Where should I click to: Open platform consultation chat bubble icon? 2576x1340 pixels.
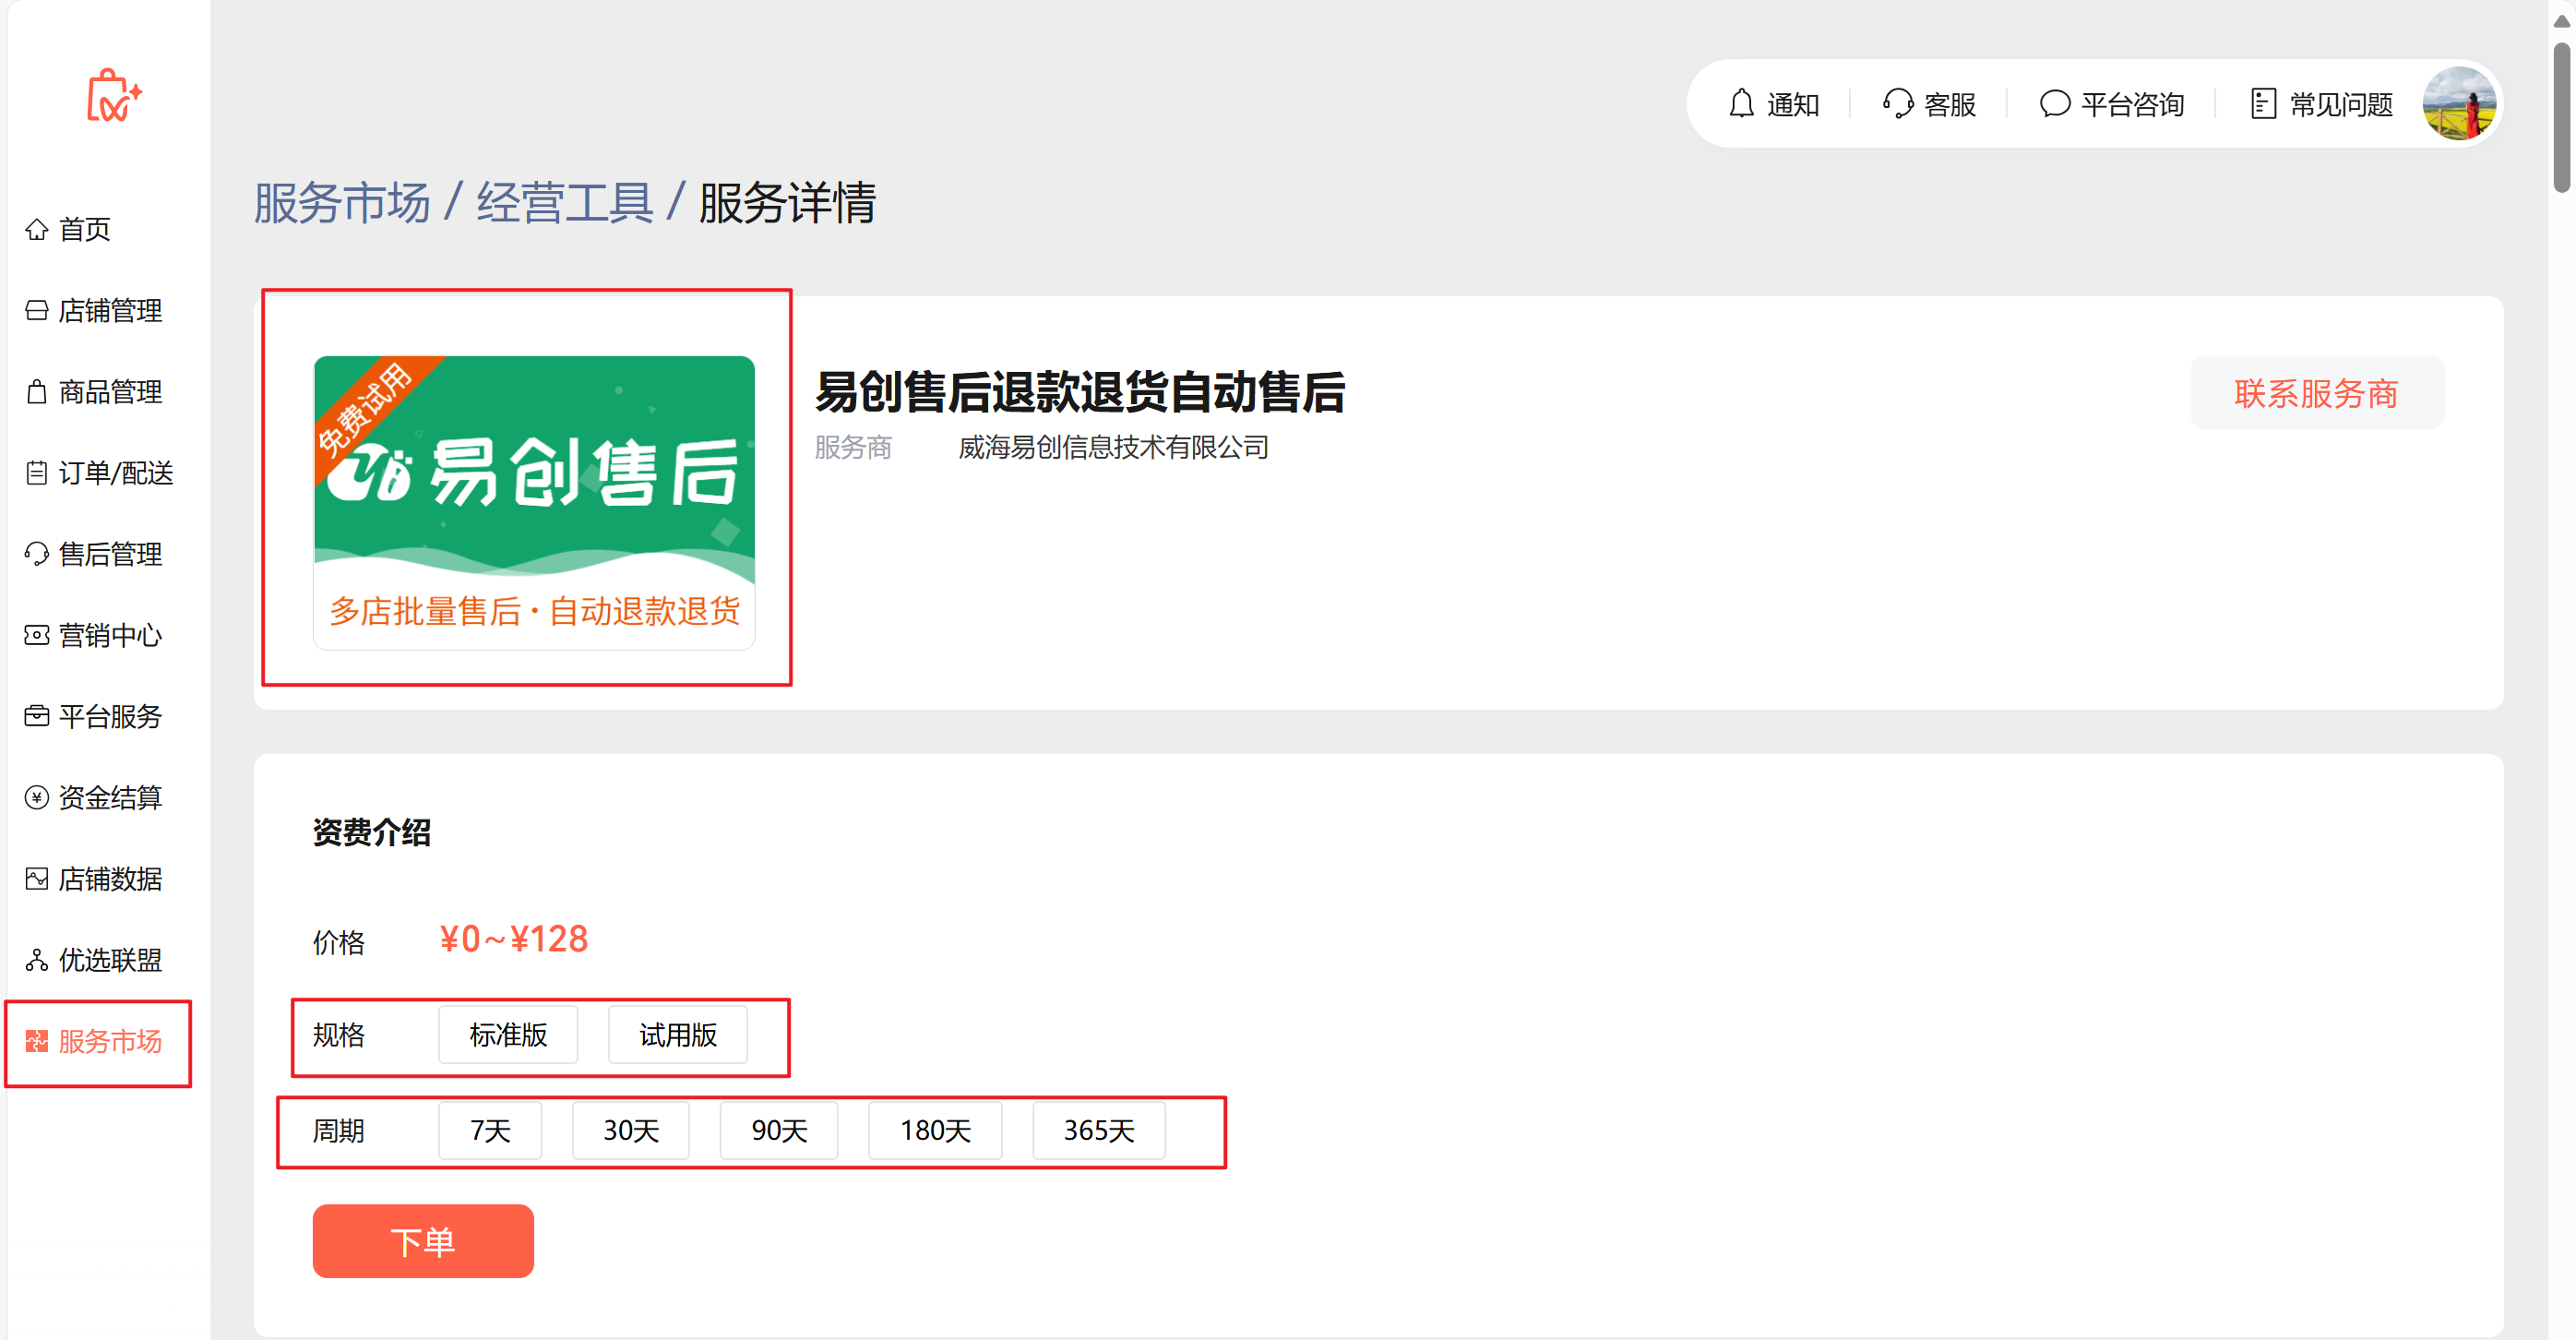coord(2054,104)
